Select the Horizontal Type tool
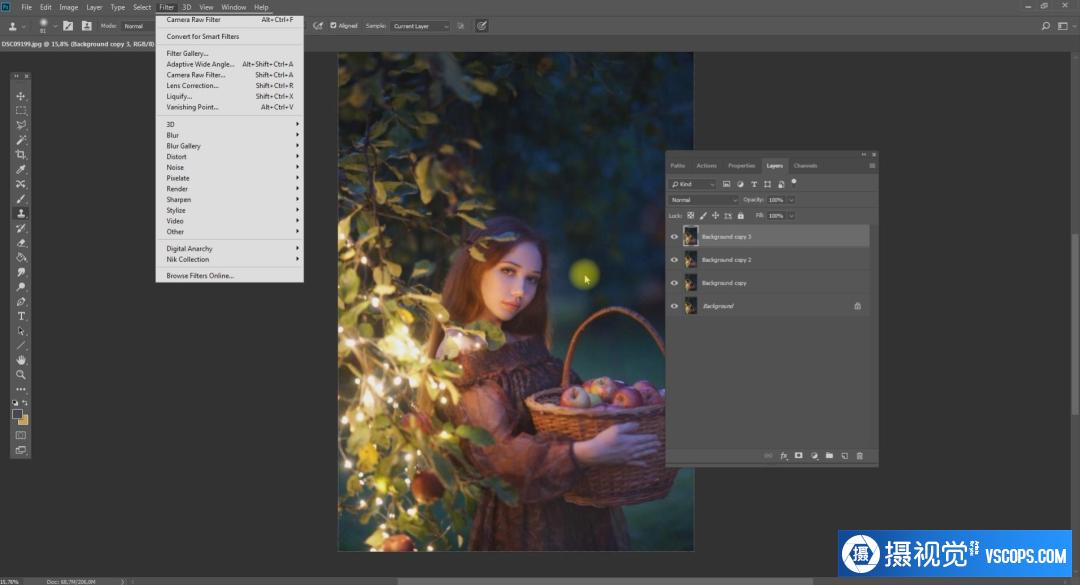 click(21, 316)
